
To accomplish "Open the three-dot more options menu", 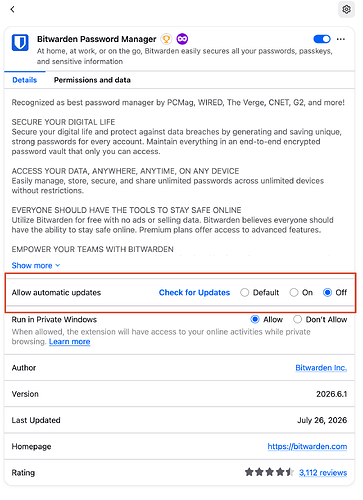I will click(x=341, y=39).
